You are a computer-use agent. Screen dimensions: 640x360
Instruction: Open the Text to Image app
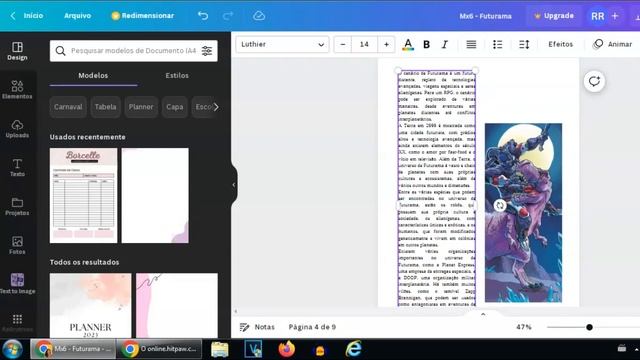pos(17,284)
